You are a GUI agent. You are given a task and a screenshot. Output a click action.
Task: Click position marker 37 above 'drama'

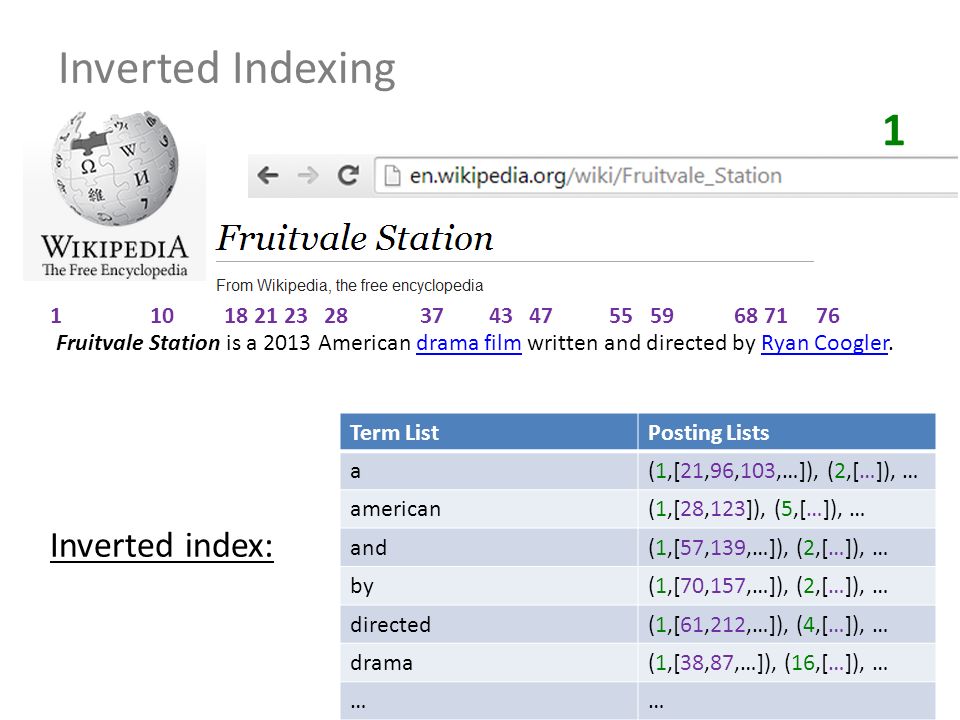click(x=432, y=315)
